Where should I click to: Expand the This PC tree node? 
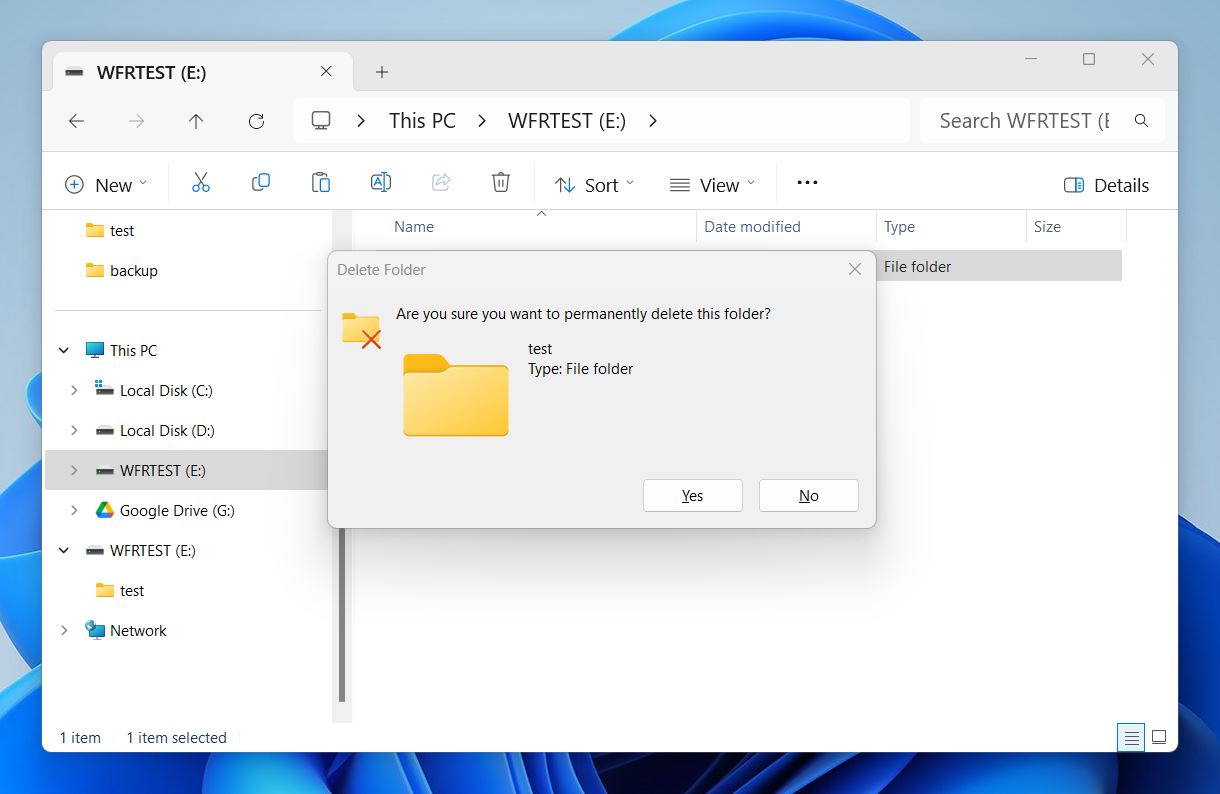[x=63, y=350]
